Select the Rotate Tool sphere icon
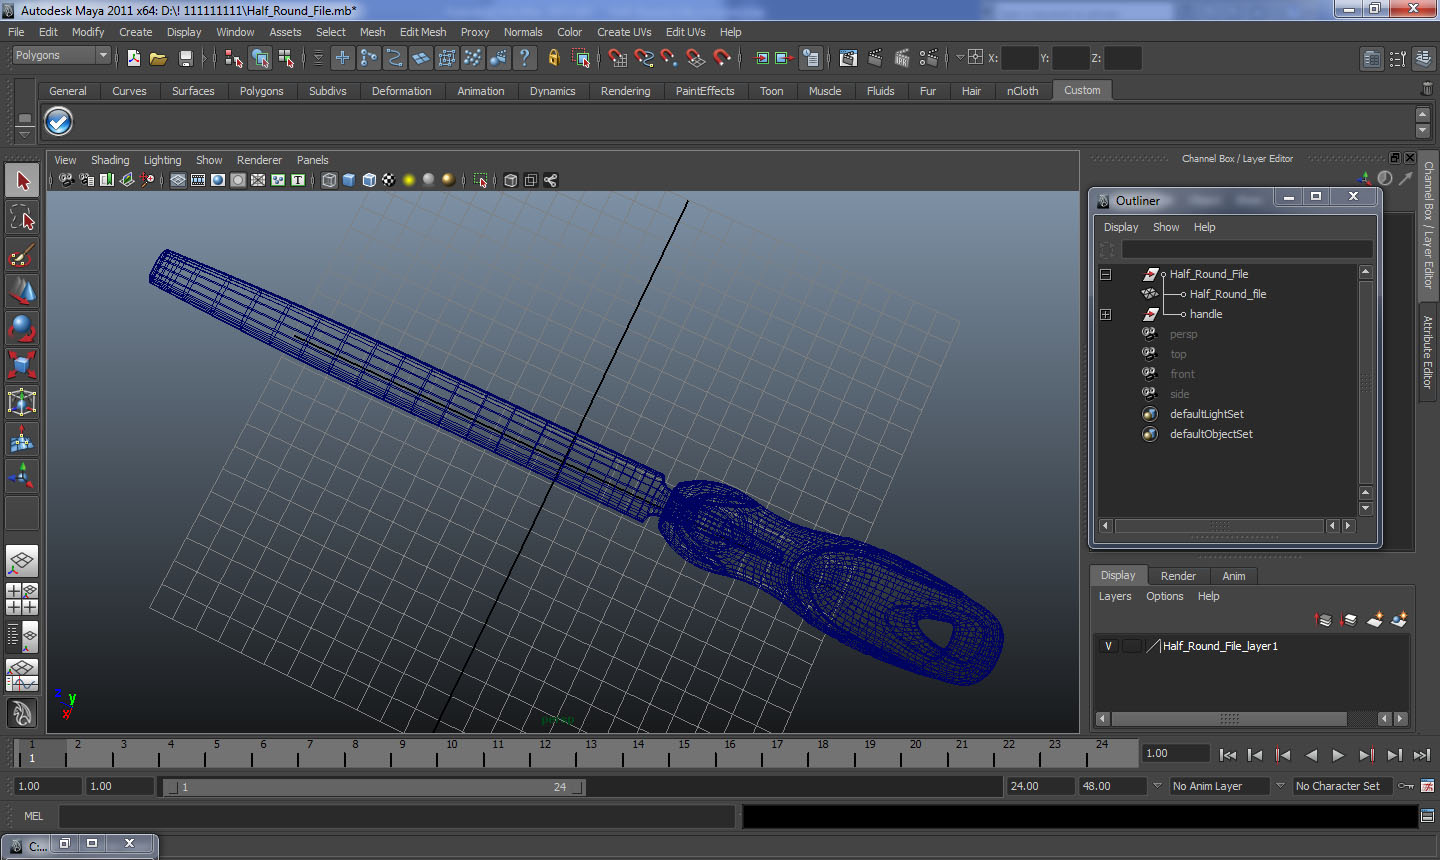The height and width of the screenshot is (860, 1440). [22, 328]
